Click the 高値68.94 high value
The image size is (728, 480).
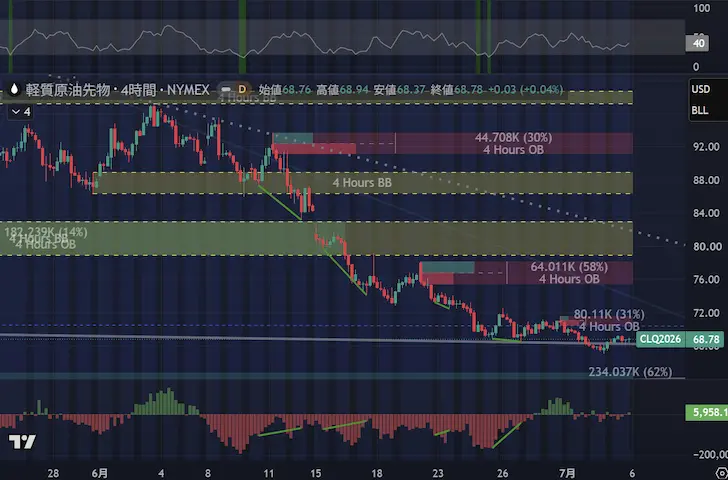point(343,89)
